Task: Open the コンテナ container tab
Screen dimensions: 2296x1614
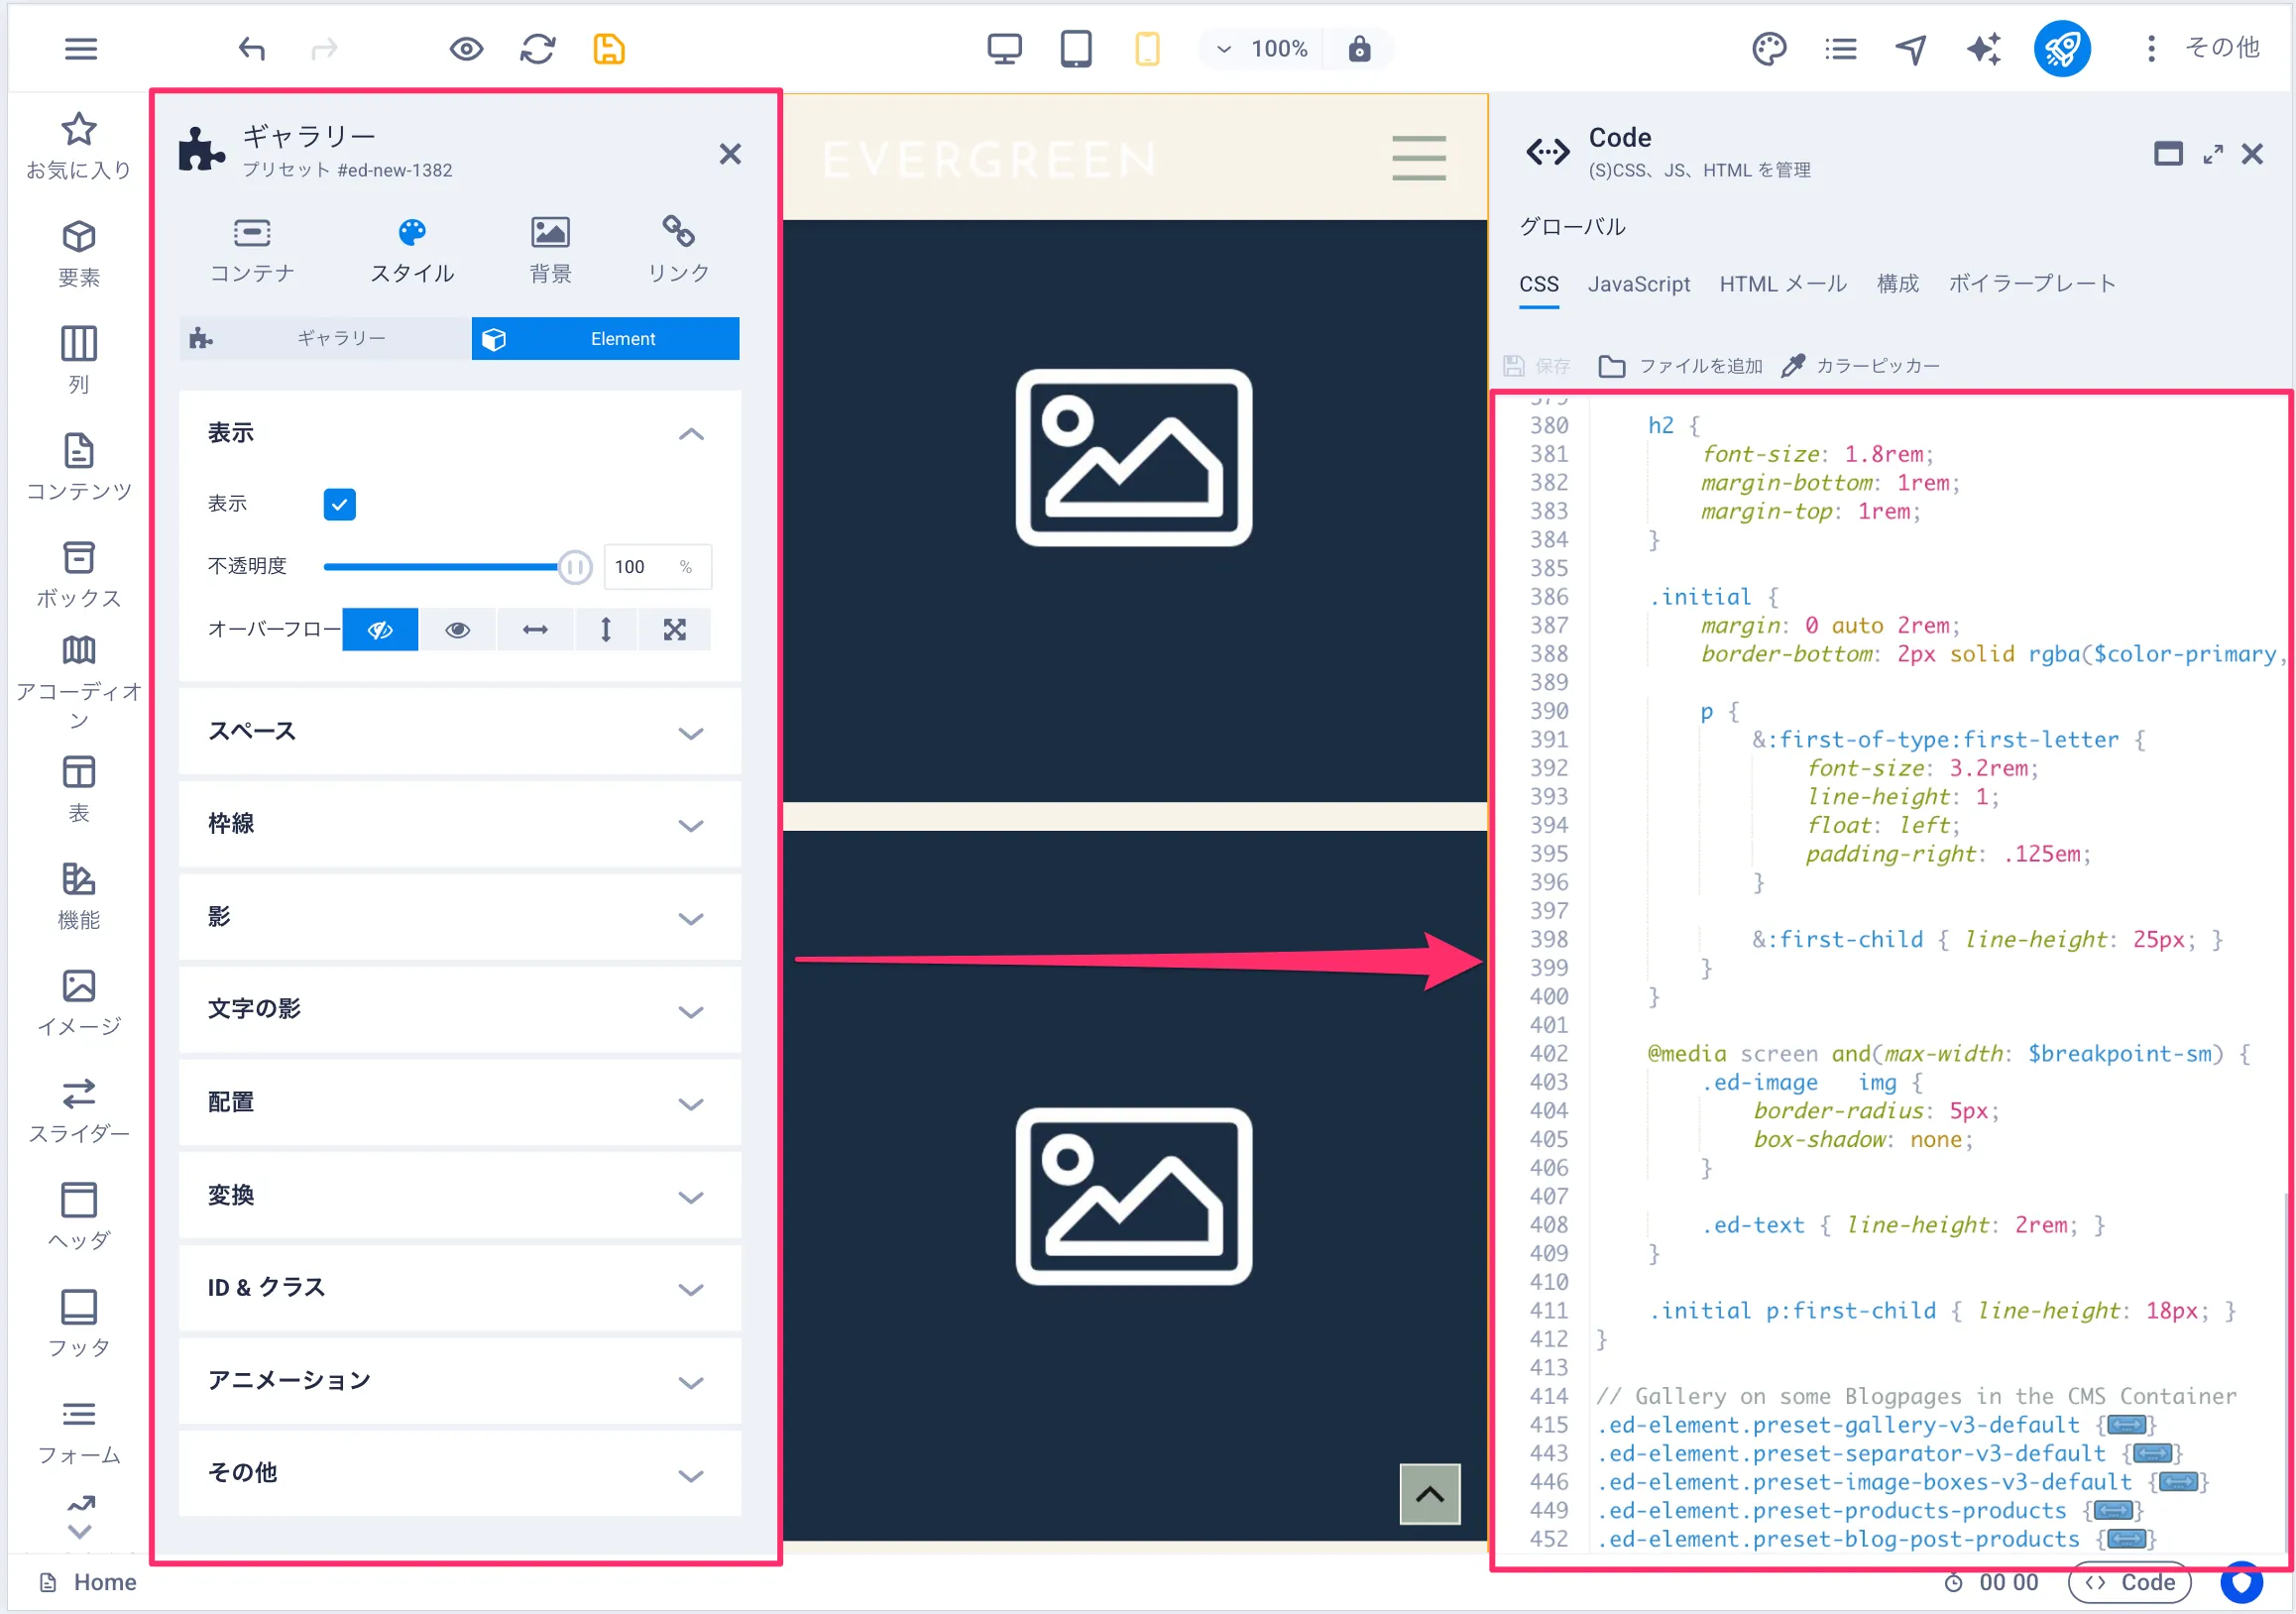Action: (x=252, y=251)
